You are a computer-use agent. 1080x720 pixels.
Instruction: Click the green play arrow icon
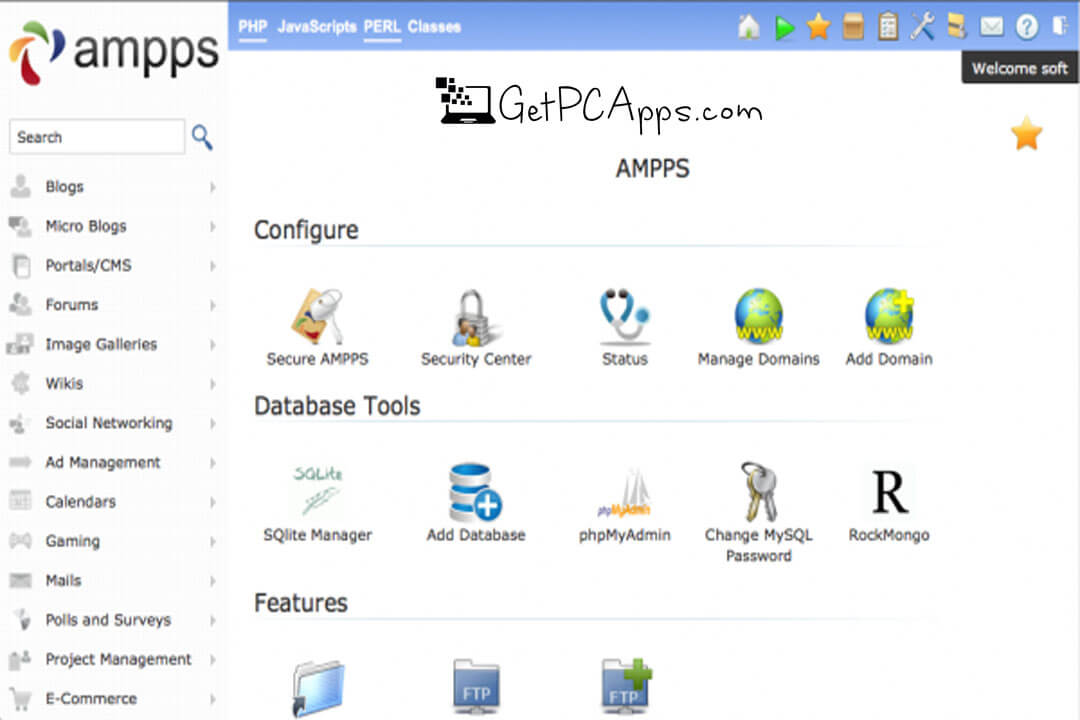pyautogui.click(x=784, y=28)
